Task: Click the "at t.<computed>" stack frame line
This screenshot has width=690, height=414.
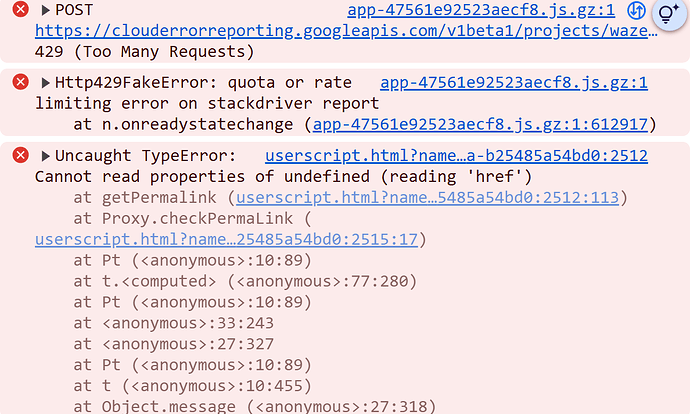Action: pyautogui.click(x=244, y=281)
